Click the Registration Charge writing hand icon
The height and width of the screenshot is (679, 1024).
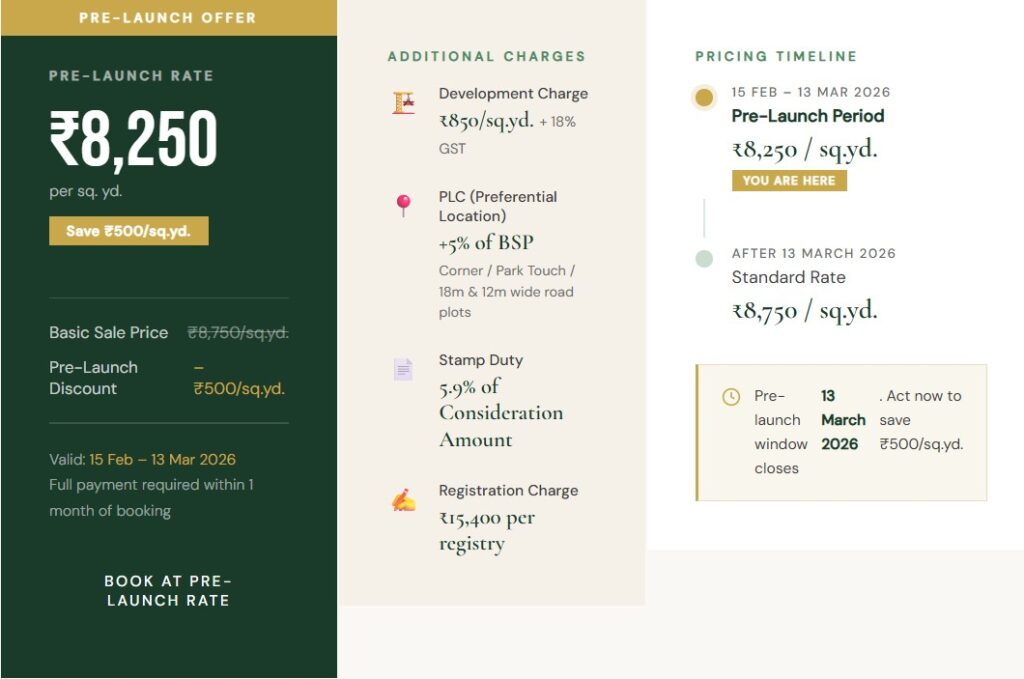(x=403, y=500)
